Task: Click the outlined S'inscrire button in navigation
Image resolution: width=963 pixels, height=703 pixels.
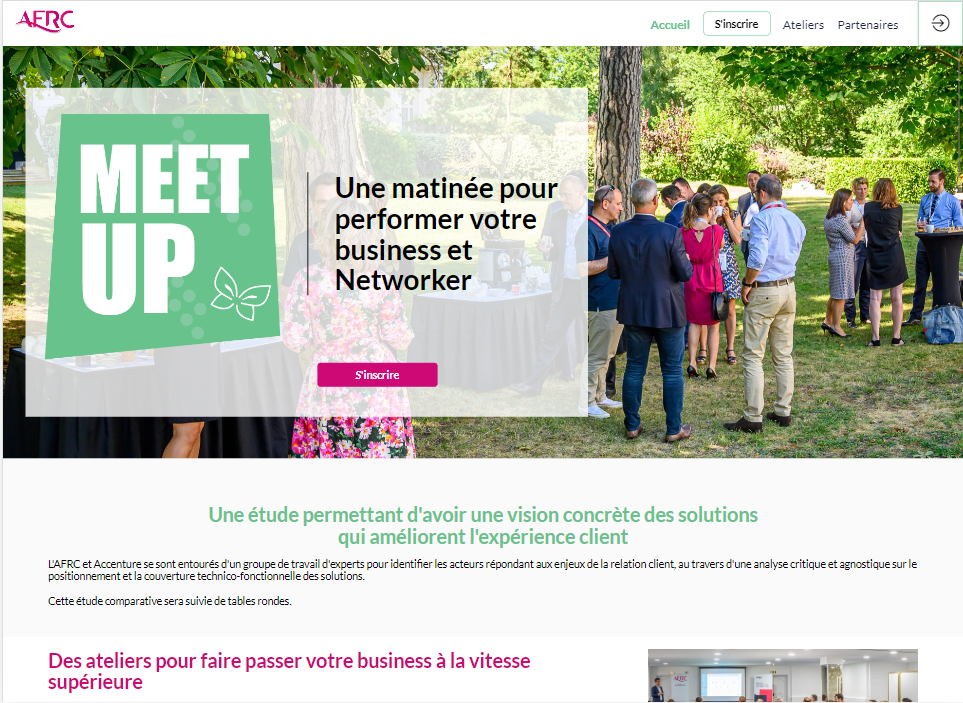Action: [736, 24]
